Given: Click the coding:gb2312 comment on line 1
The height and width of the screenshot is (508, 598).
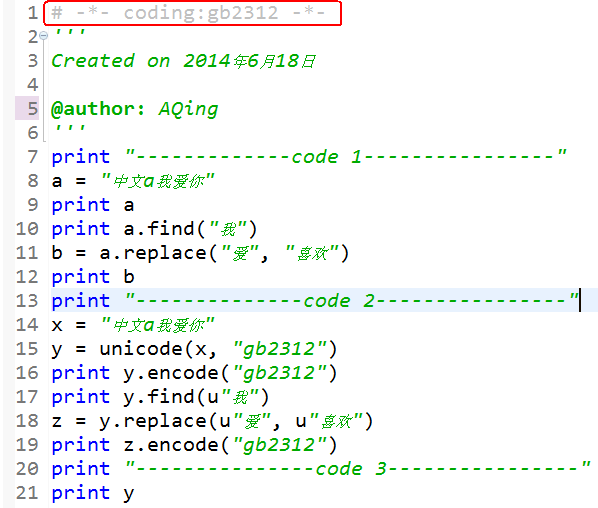Looking at the screenshot, I should pyautogui.click(x=188, y=13).
